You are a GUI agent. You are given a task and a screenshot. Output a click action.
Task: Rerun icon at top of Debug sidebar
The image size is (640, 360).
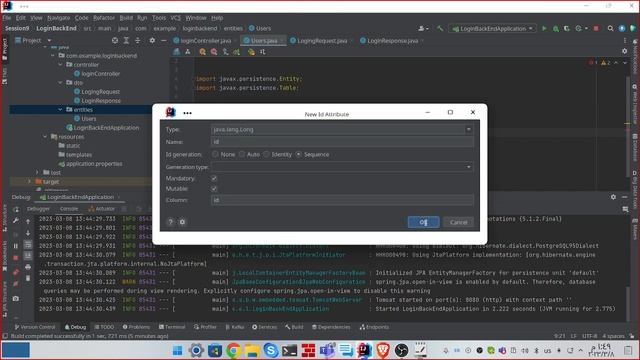(16, 210)
